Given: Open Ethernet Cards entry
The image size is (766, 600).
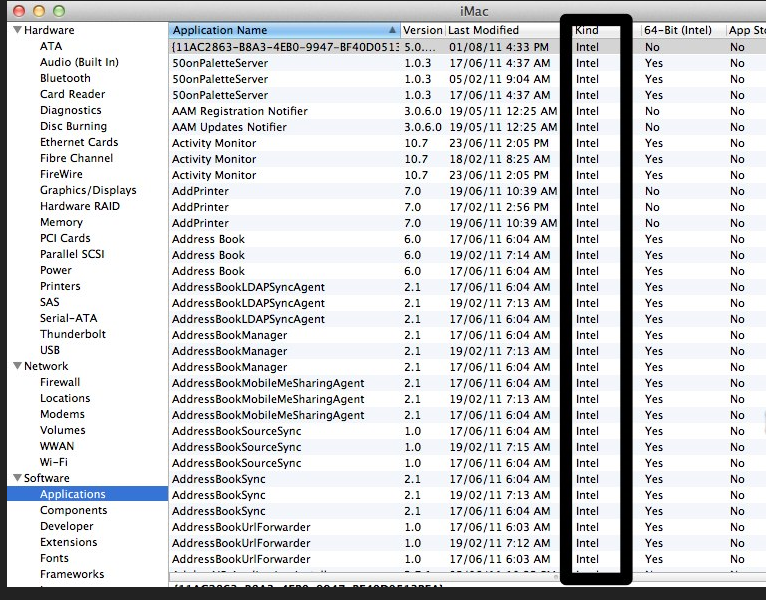Looking at the screenshot, I should click(79, 142).
